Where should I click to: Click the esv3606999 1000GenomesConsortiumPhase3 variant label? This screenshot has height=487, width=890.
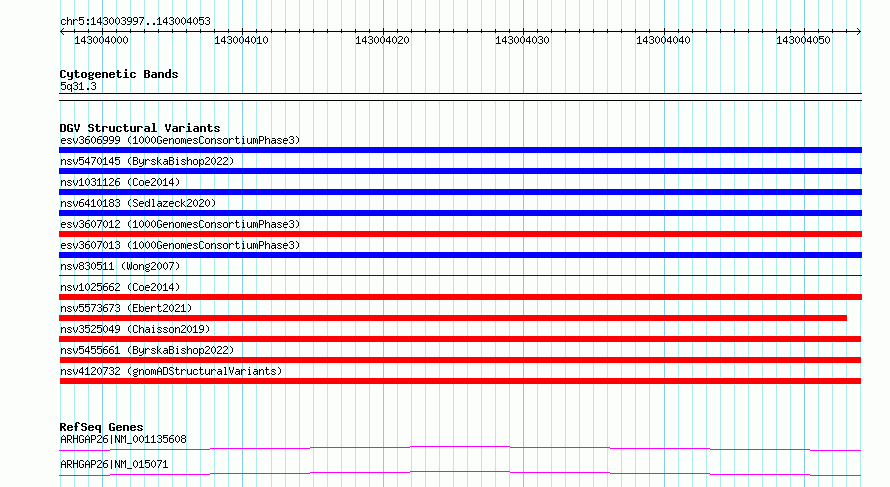[180, 140]
